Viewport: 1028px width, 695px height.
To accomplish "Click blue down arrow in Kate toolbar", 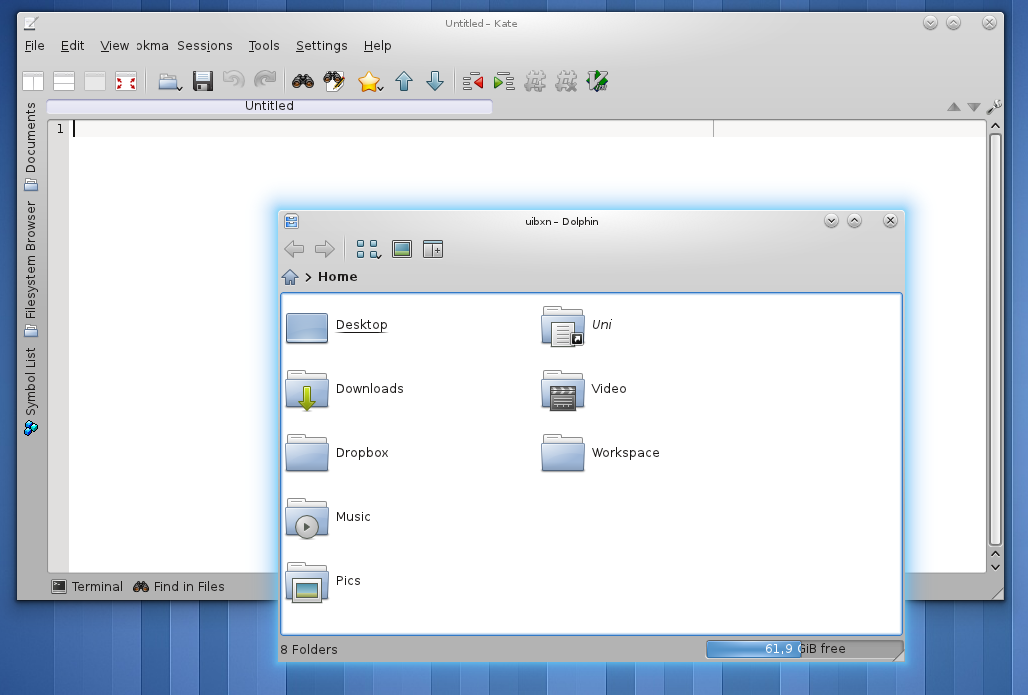I will (x=435, y=81).
